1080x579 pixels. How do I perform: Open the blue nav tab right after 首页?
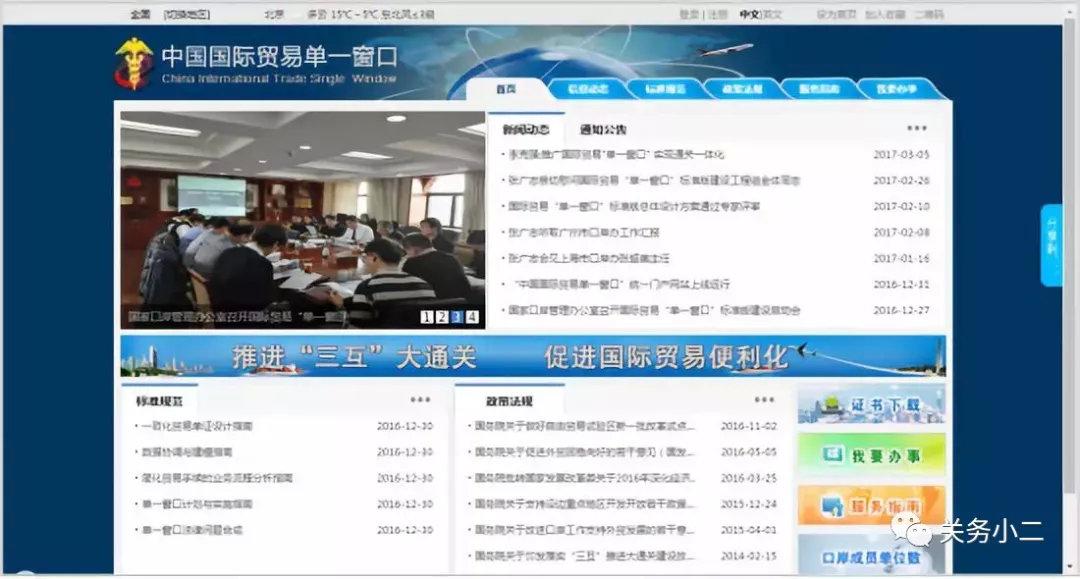[x=588, y=89]
